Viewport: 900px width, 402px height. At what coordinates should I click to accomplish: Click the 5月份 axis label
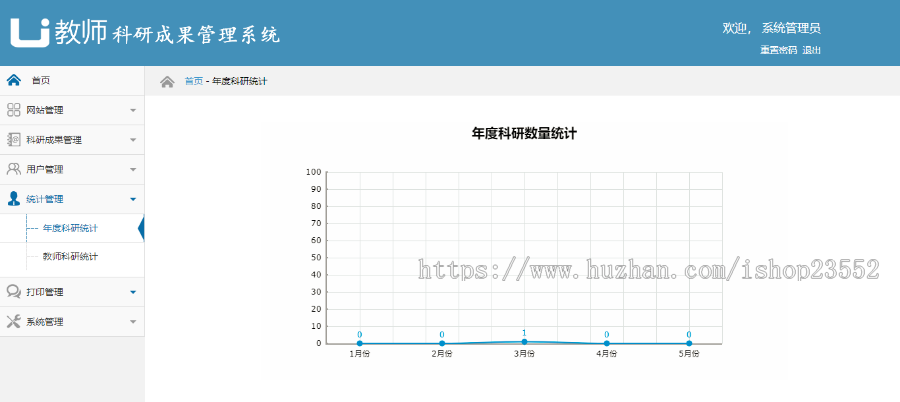[x=689, y=354]
